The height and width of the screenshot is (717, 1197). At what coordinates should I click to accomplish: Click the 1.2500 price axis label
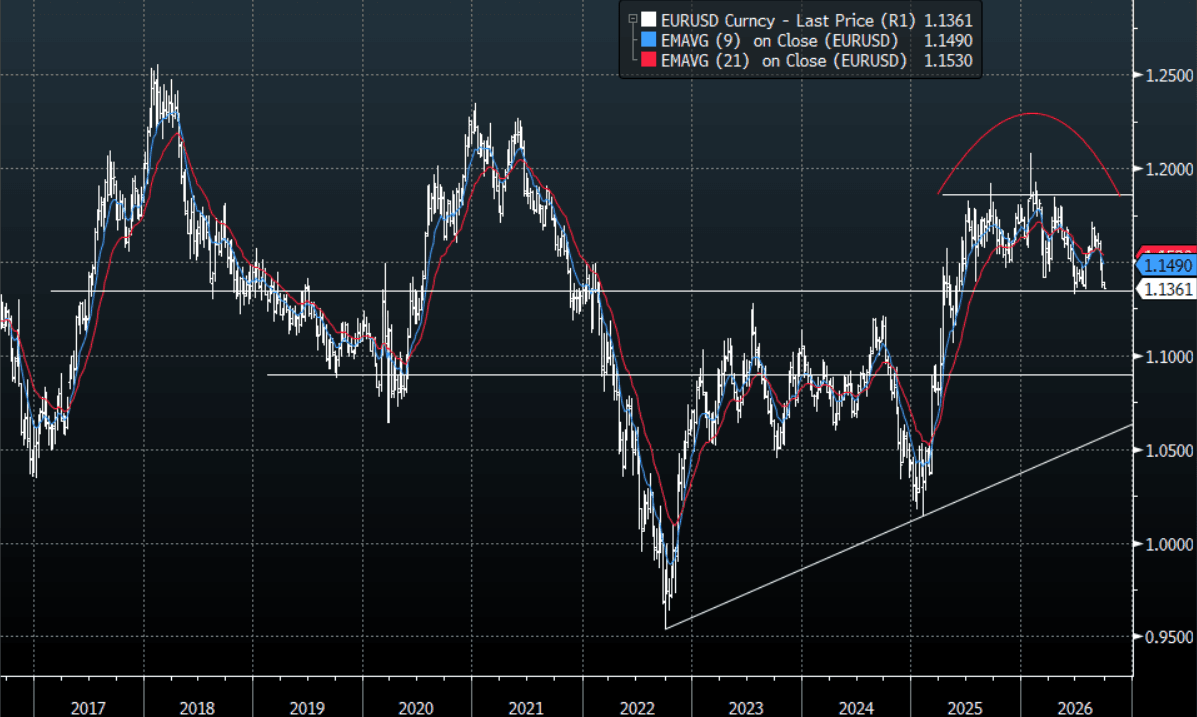click(1169, 76)
